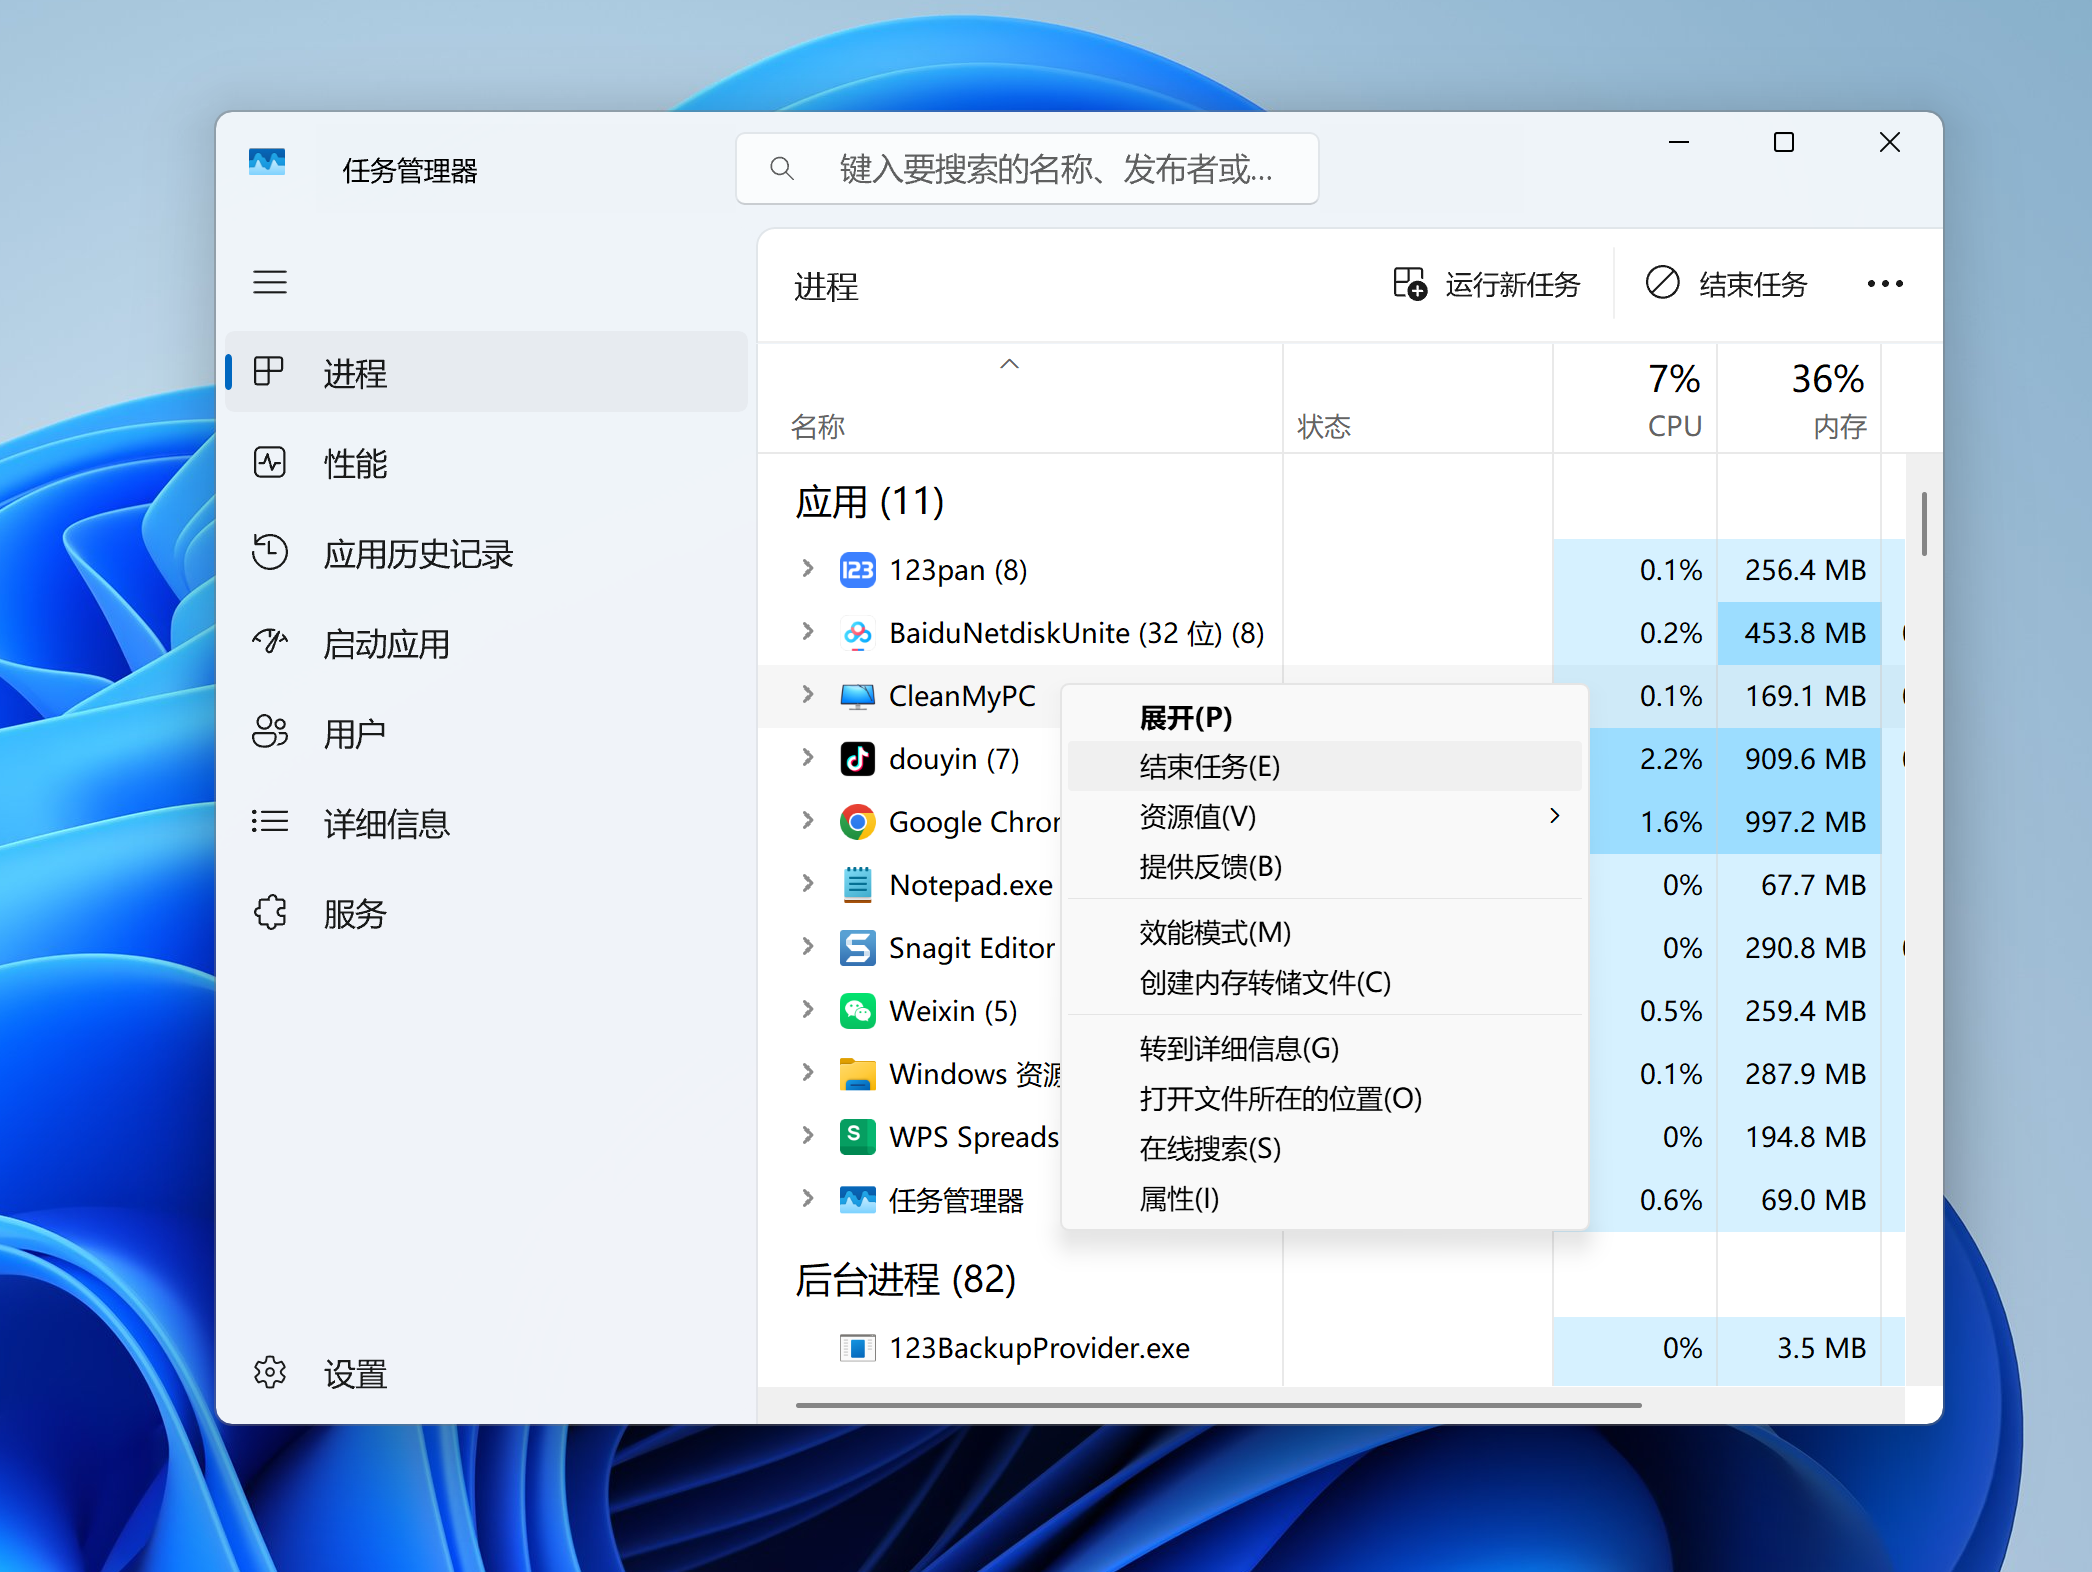Screen dimensions: 2092x1572
Task: Click the hamburger navigation menu icon
Action: point(270,282)
